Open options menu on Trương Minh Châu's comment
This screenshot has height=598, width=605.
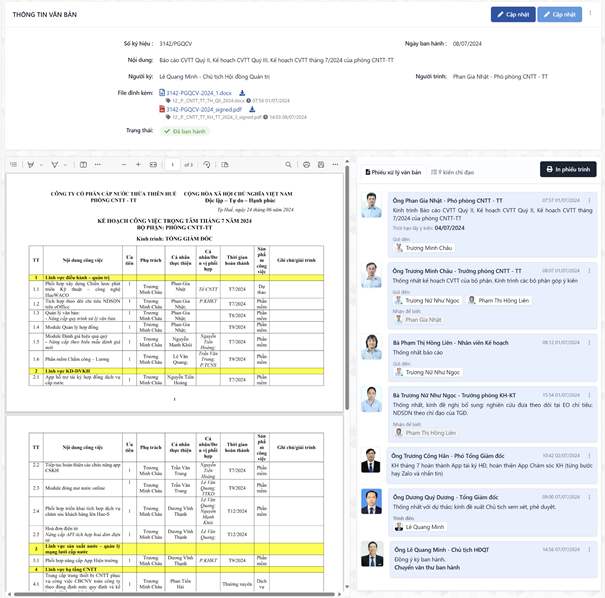pos(589,271)
